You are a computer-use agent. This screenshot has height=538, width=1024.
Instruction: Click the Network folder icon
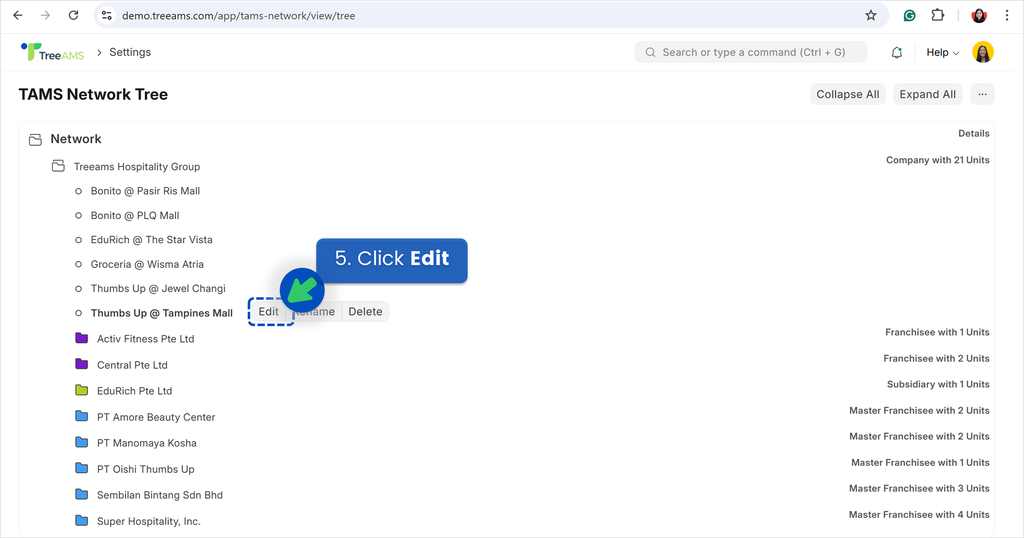[x=35, y=140]
